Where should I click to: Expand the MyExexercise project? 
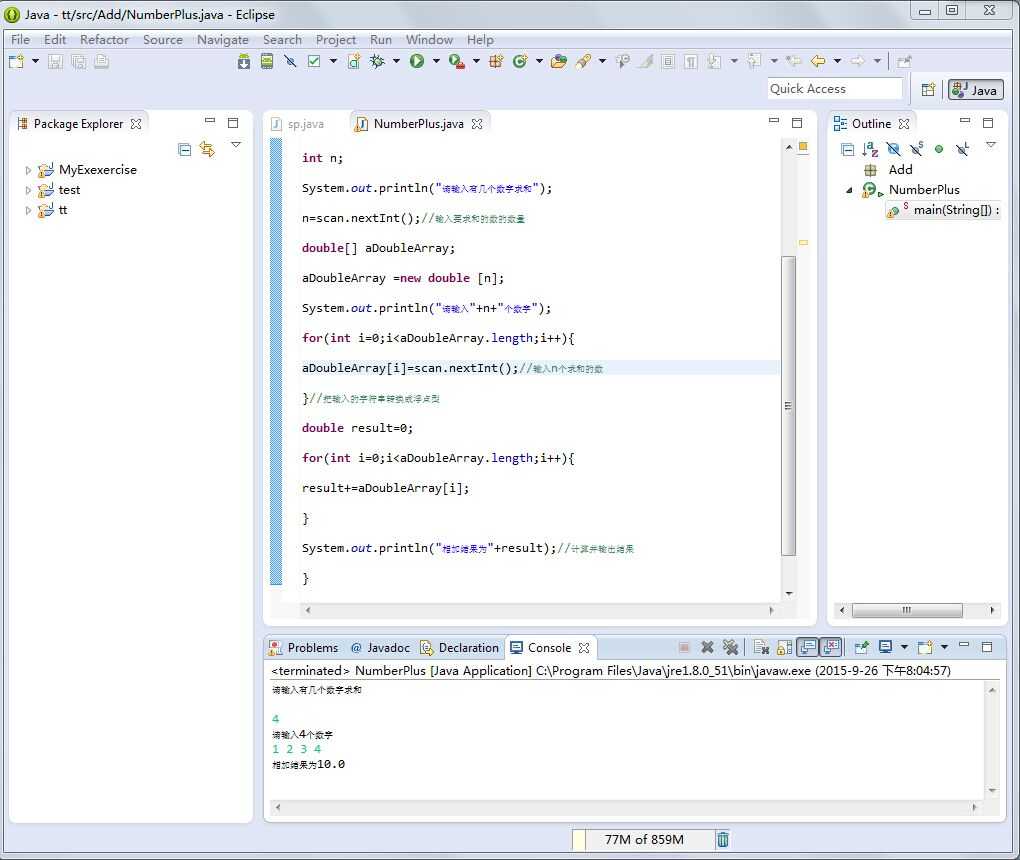point(28,170)
